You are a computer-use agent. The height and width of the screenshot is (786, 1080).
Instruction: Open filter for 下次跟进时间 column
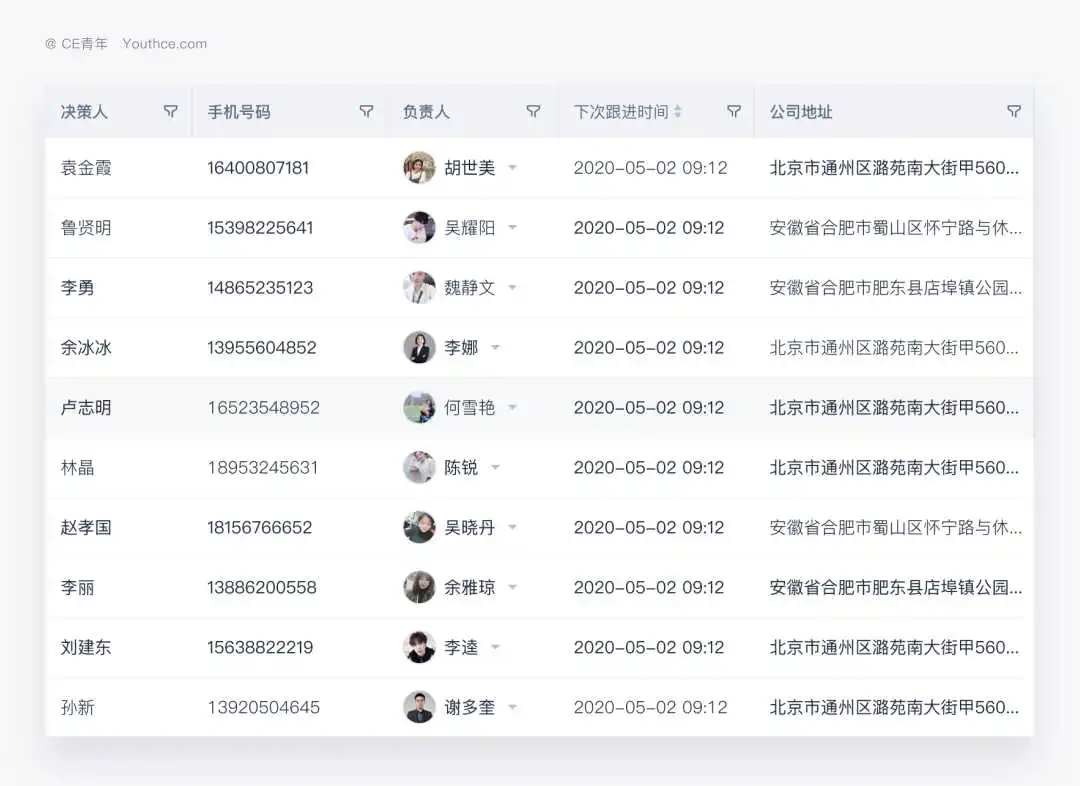coord(733,112)
